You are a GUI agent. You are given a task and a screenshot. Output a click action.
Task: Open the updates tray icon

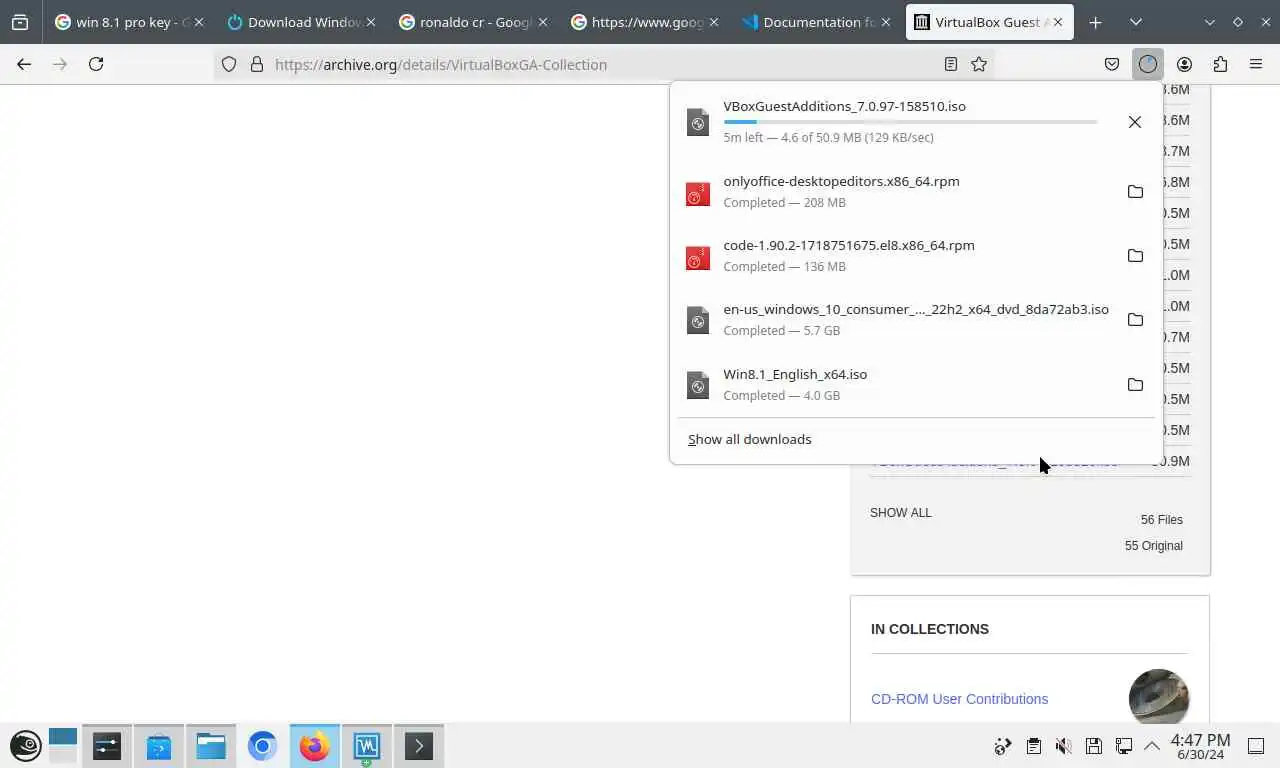[1003, 746]
